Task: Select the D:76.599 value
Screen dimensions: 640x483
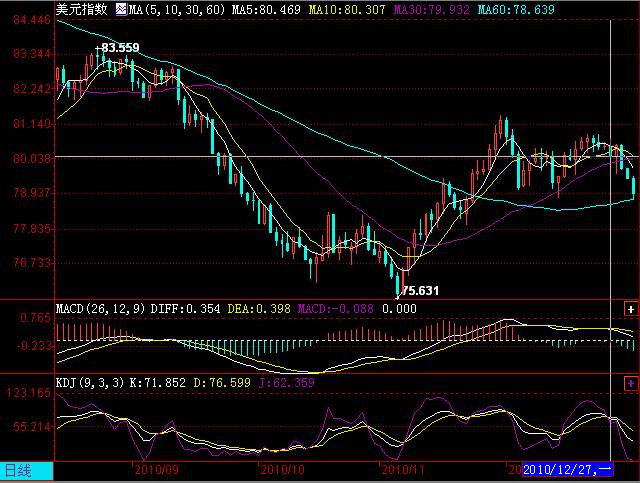Action: click(222, 383)
